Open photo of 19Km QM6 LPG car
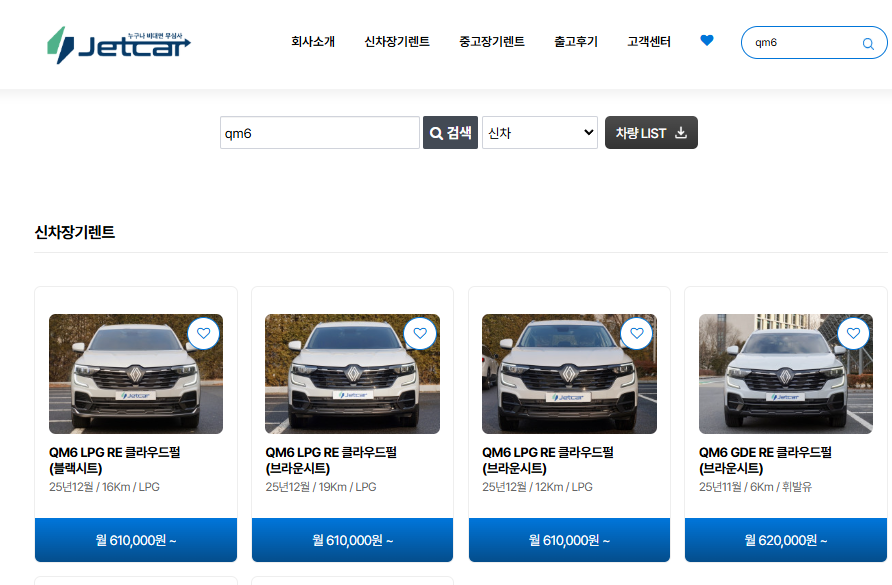Image resolution: width=892 pixels, height=585 pixels. coord(353,374)
